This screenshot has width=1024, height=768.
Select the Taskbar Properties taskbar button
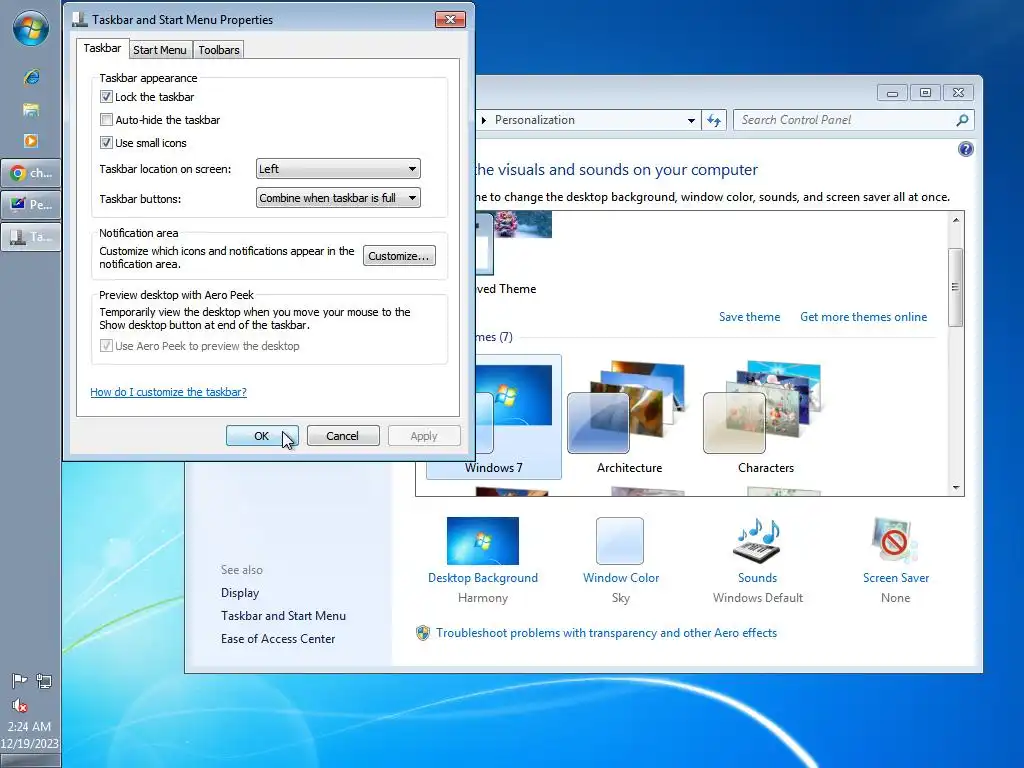click(x=31, y=236)
